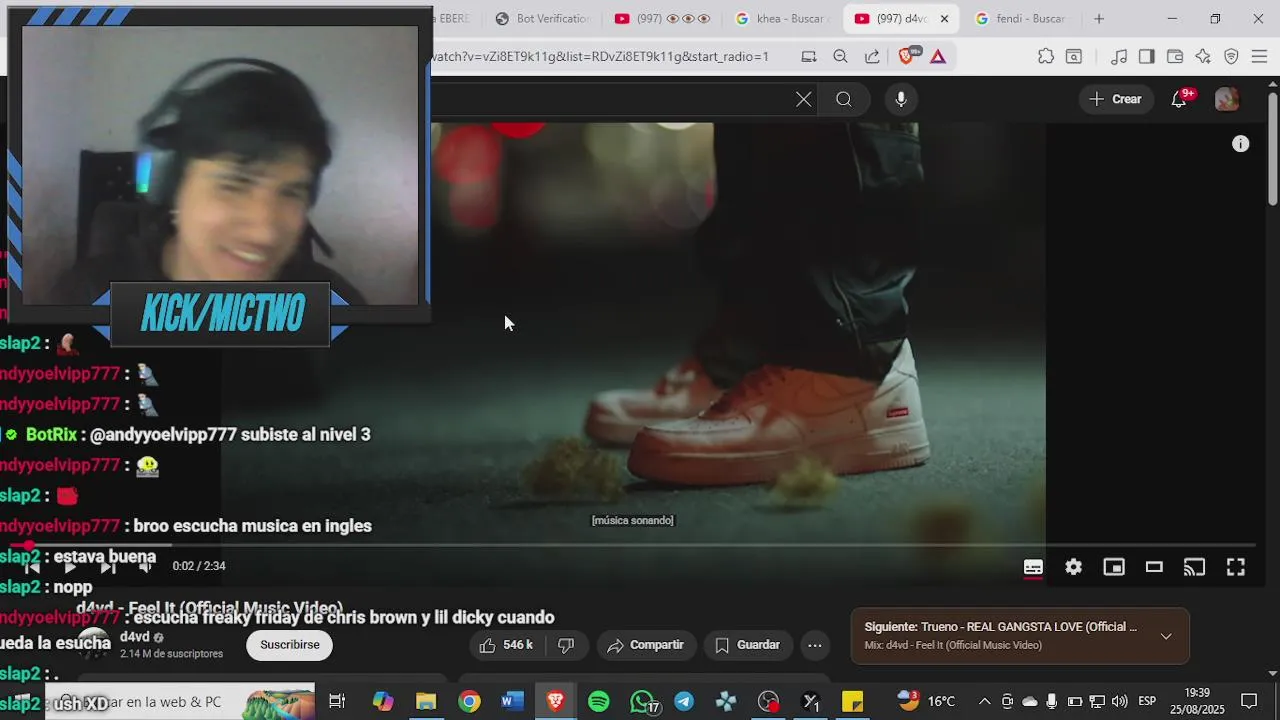The height and width of the screenshot is (720, 1280).
Task: Open the Guardar save-to-playlist menu
Action: [x=748, y=645]
